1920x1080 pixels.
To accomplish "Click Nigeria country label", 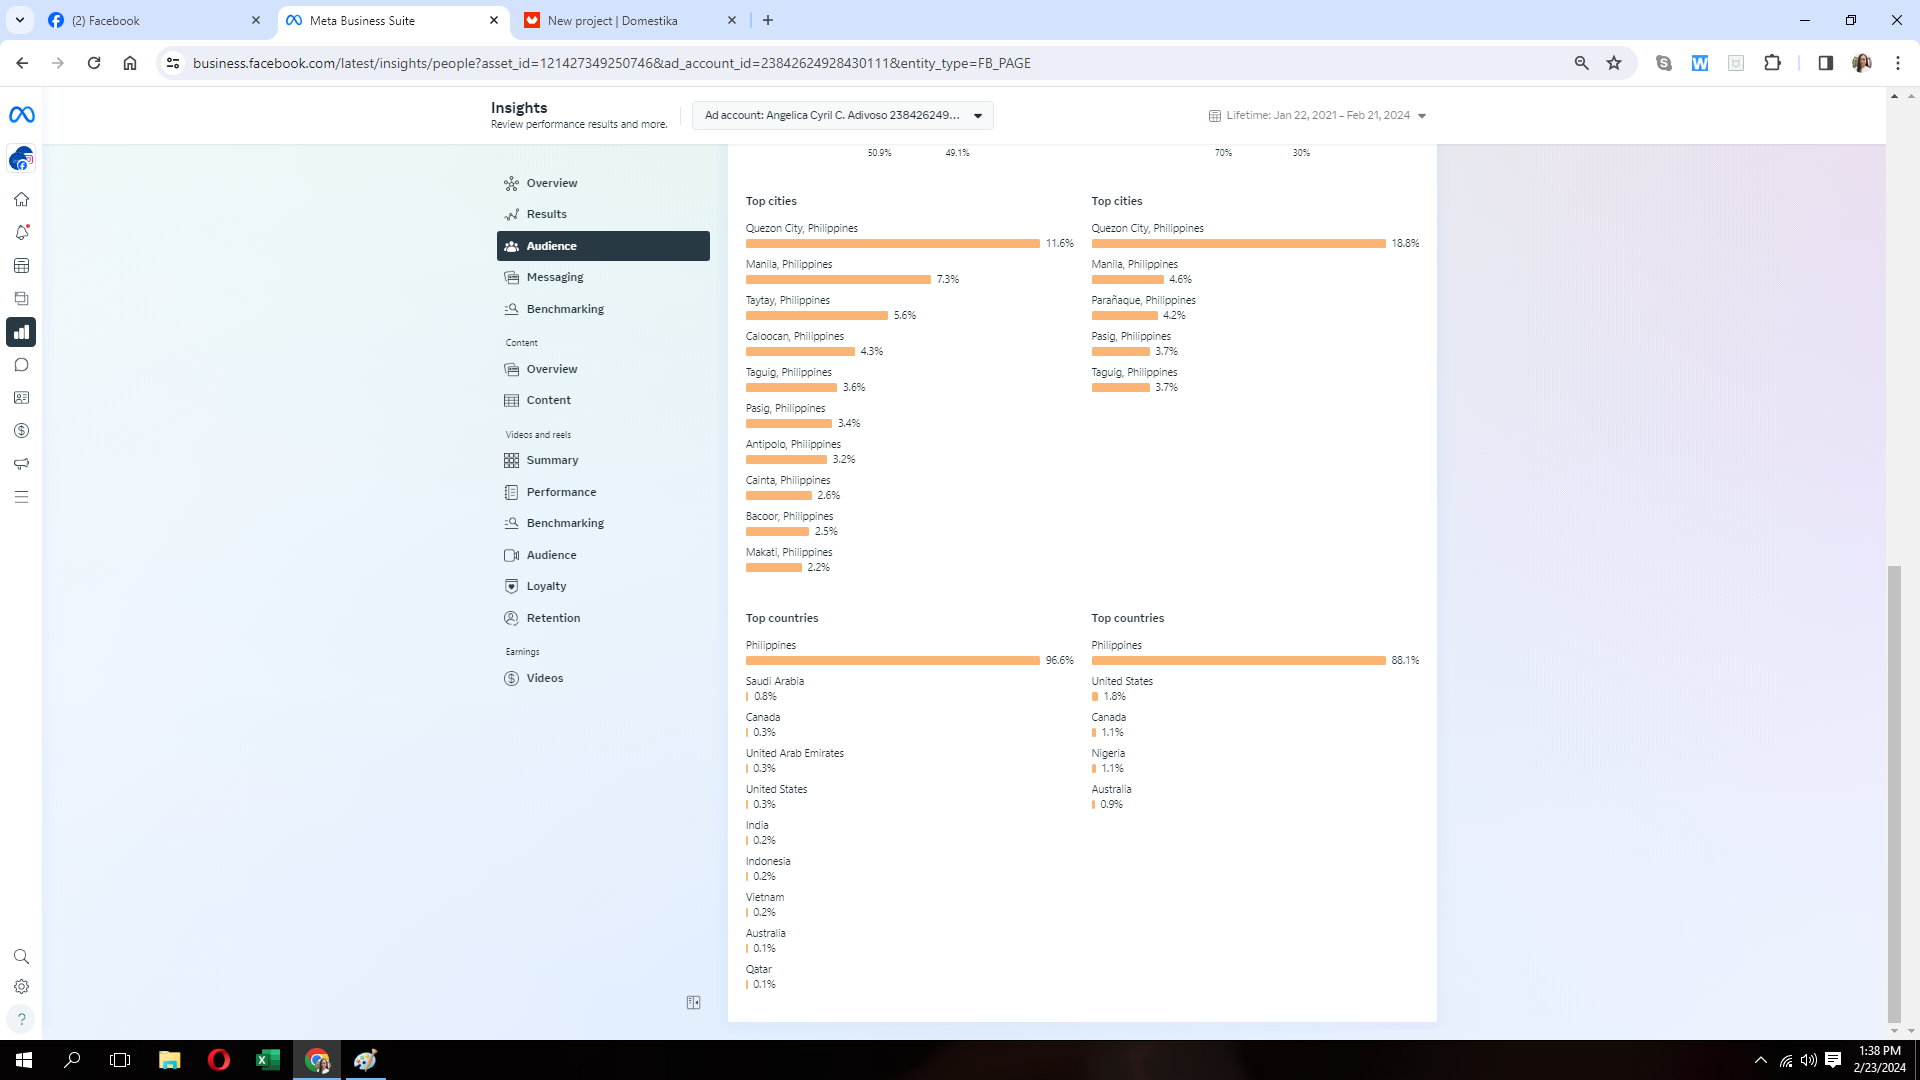I will (x=1108, y=753).
